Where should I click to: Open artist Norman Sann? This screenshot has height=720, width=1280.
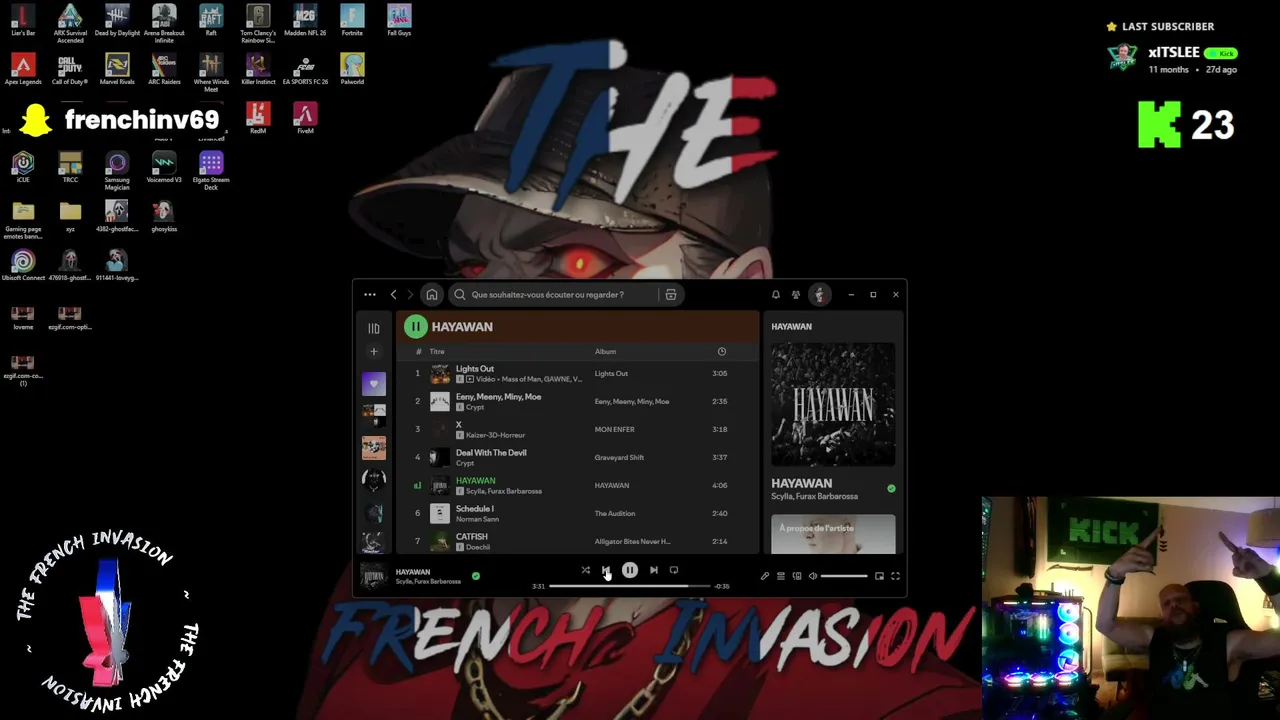[477, 519]
